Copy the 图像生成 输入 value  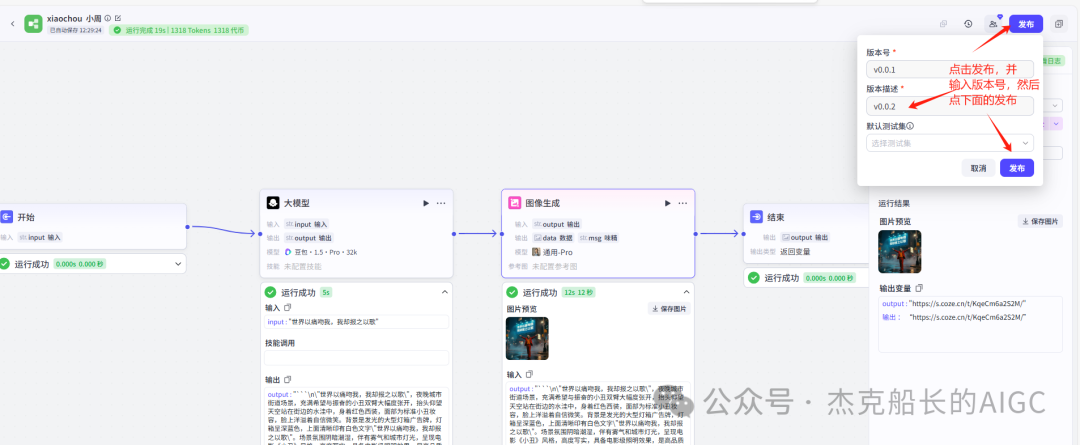click(x=530, y=374)
